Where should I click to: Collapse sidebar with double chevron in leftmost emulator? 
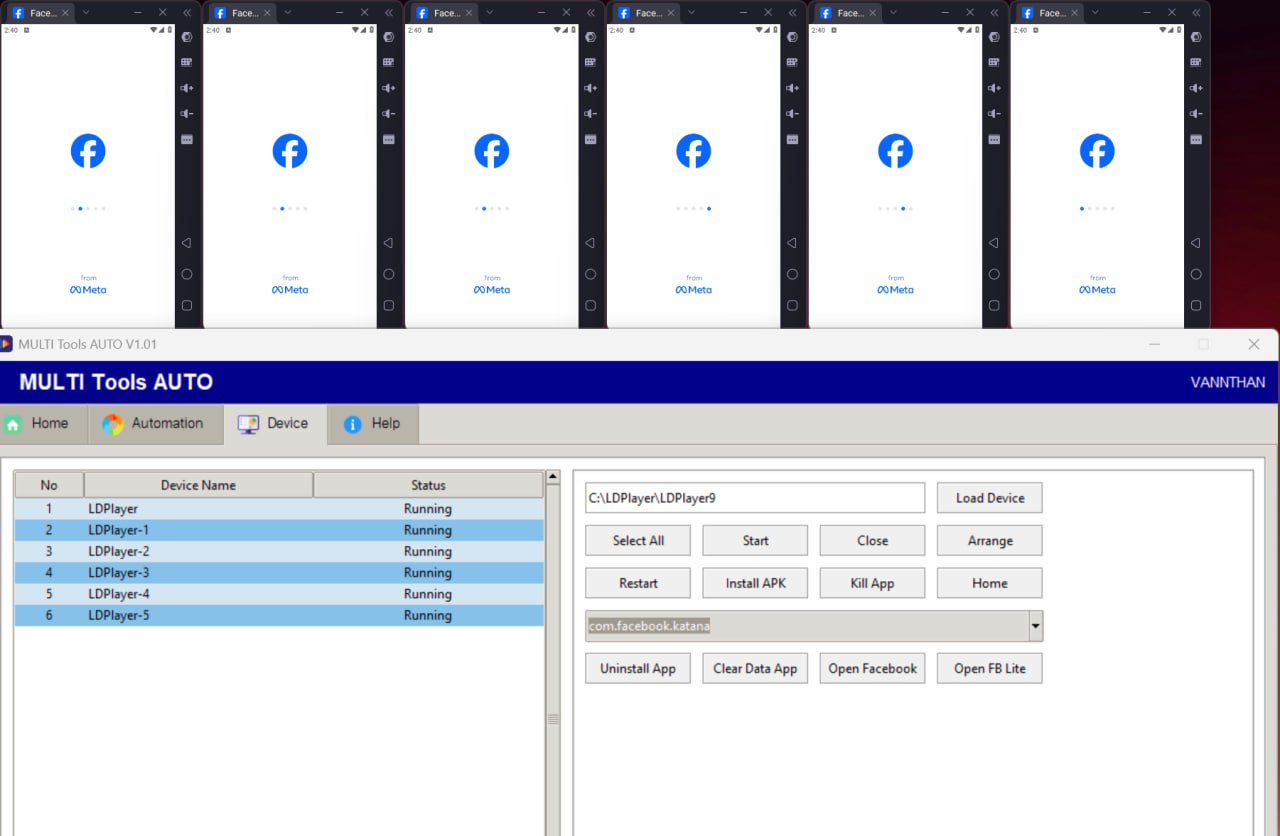point(187,12)
